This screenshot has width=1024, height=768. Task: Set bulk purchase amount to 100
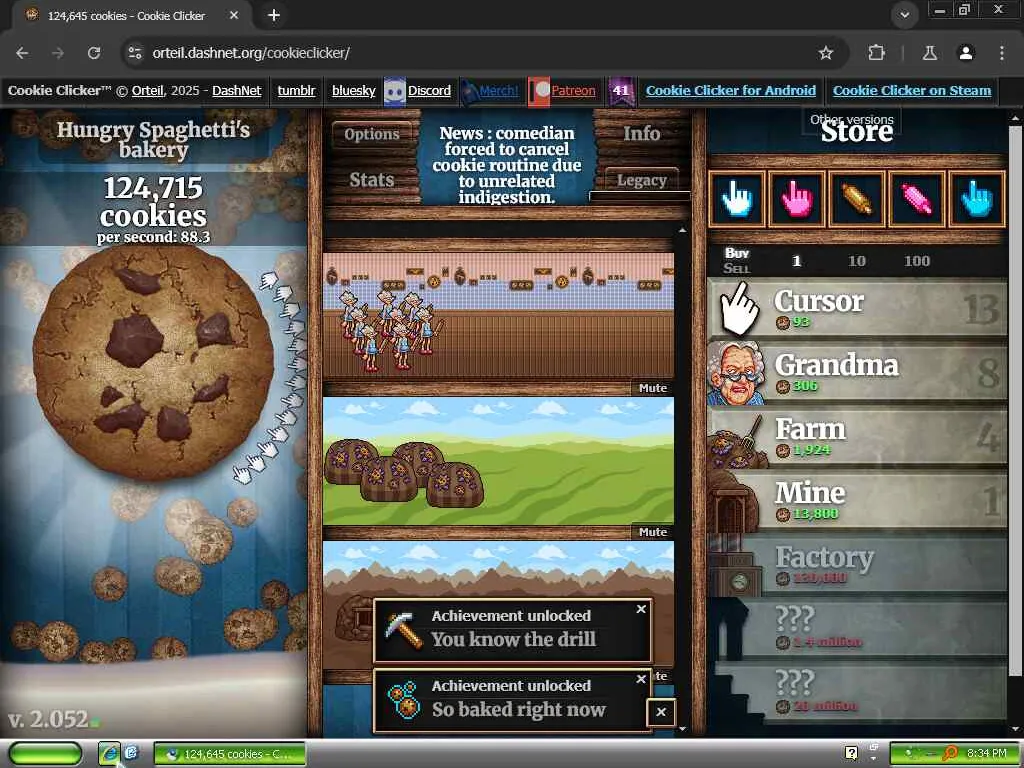(x=916, y=261)
